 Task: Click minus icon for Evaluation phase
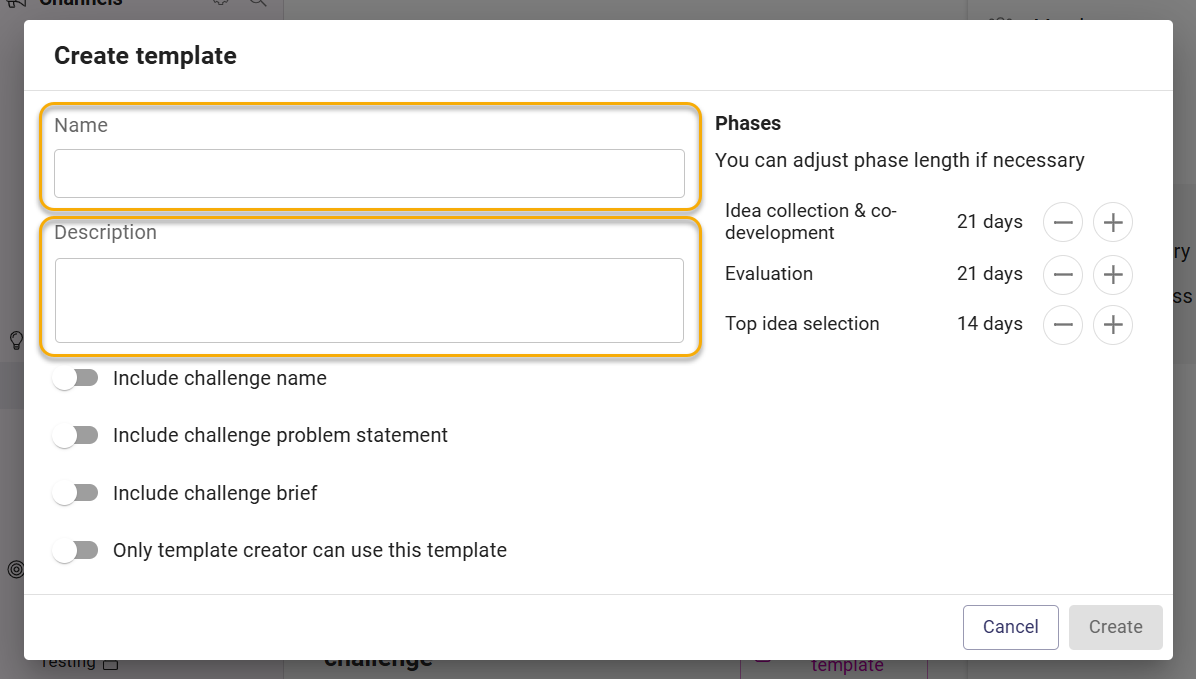pyautogui.click(x=1063, y=274)
